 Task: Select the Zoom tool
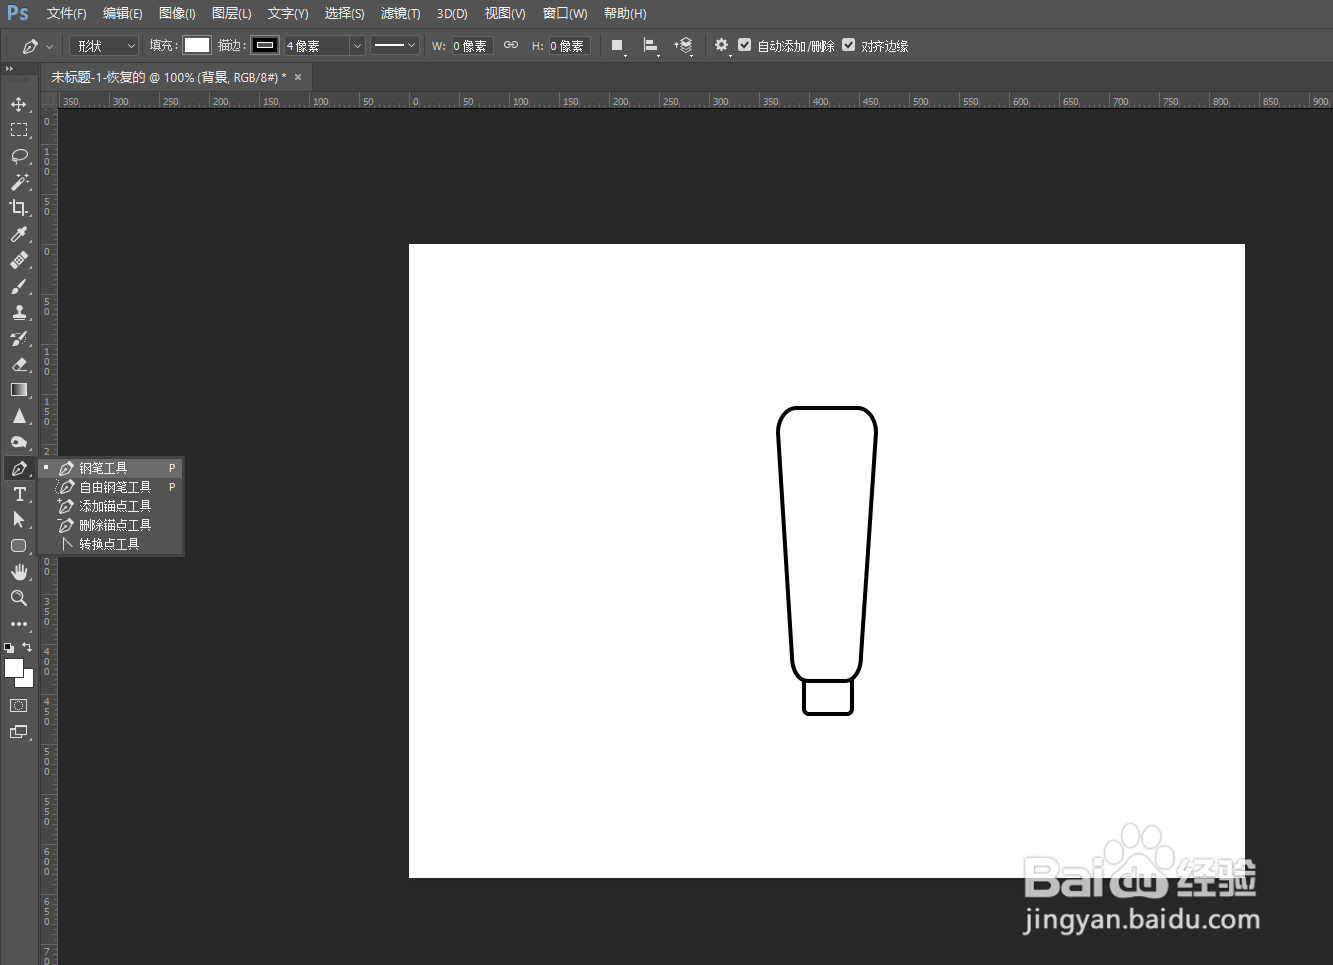19,598
